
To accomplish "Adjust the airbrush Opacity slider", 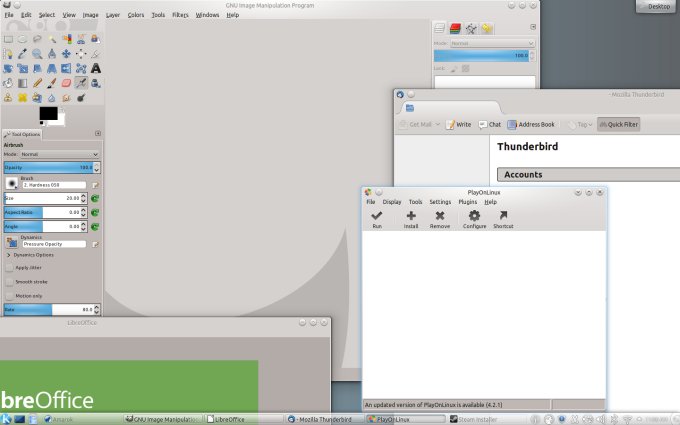I will (x=52, y=167).
